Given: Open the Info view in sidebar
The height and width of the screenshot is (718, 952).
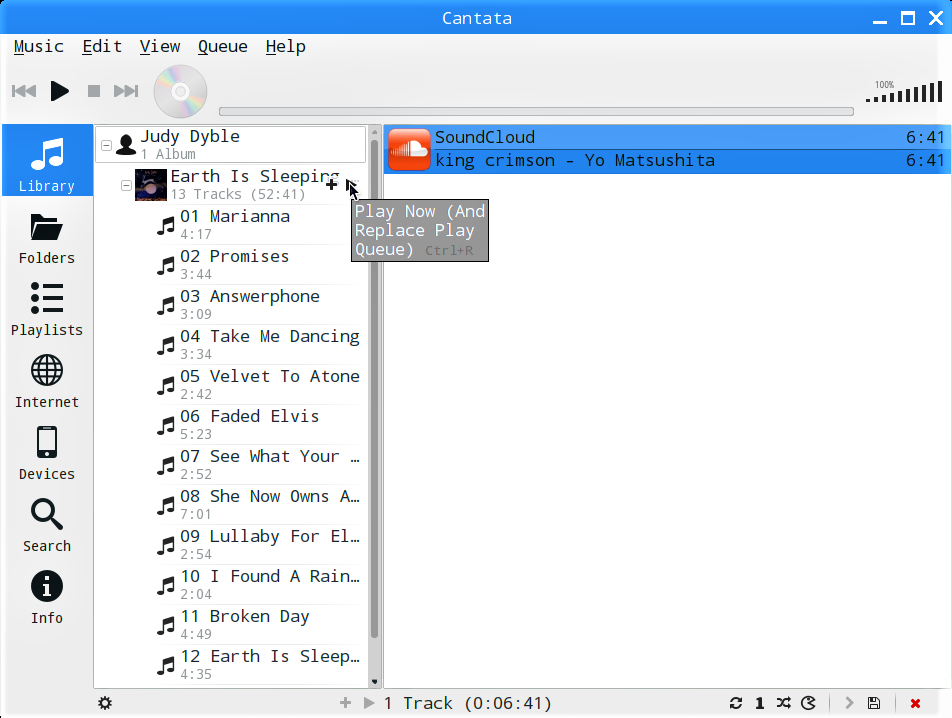Looking at the screenshot, I should pos(47,598).
